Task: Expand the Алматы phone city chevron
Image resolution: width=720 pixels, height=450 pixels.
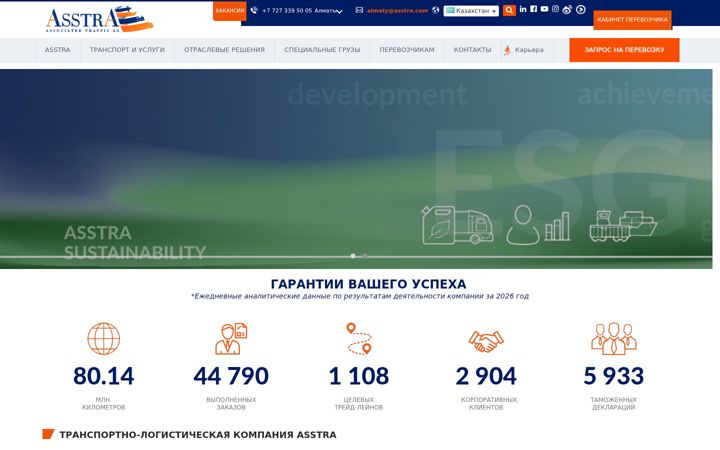Action: pyautogui.click(x=339, y=11)
